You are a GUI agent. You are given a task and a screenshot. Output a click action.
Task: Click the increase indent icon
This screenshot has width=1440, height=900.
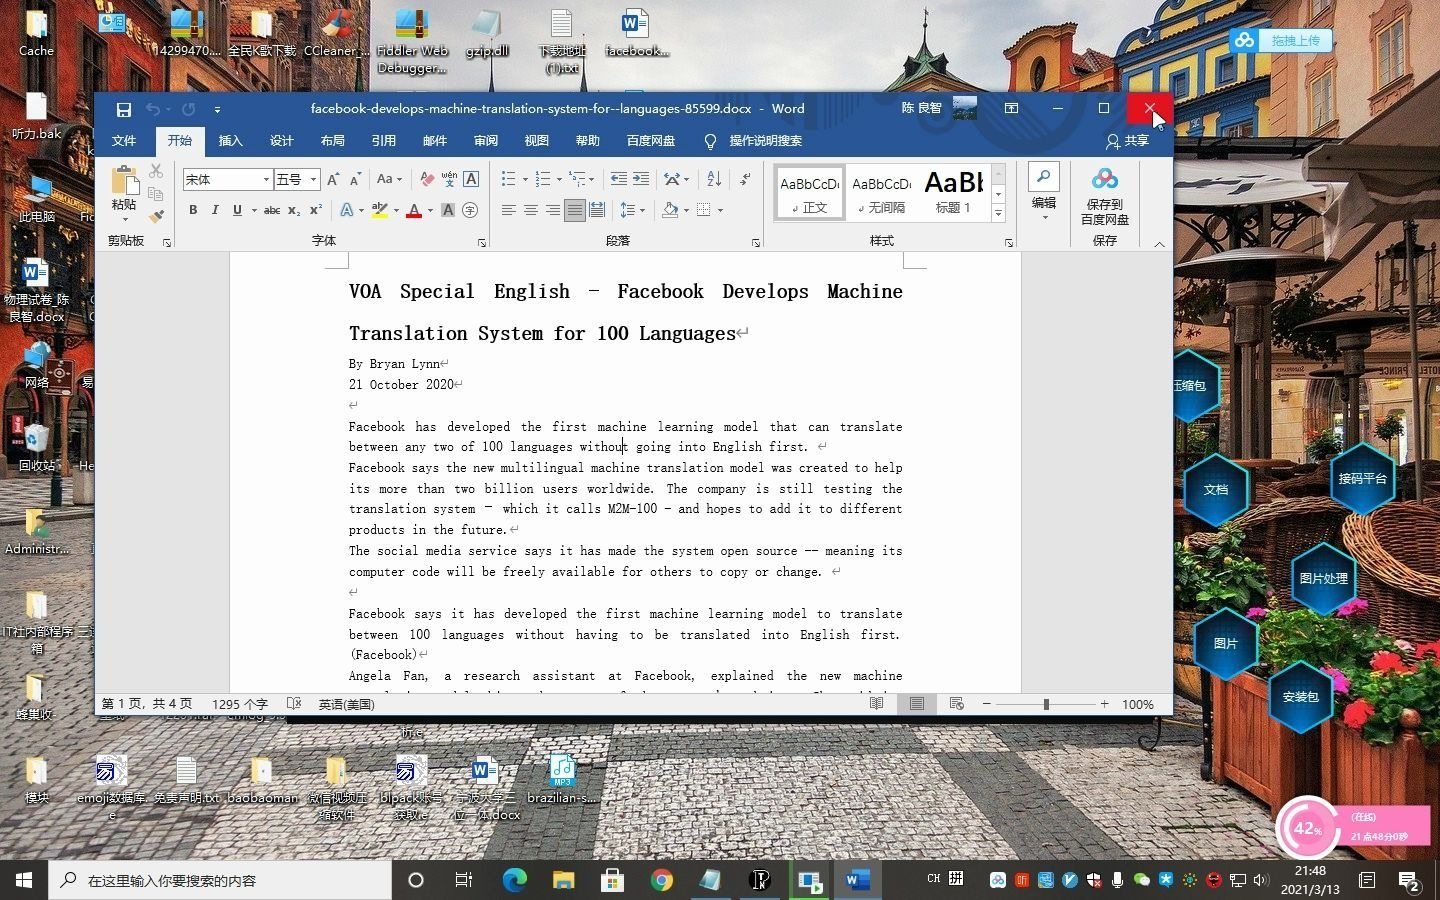[x=641, y=179]
